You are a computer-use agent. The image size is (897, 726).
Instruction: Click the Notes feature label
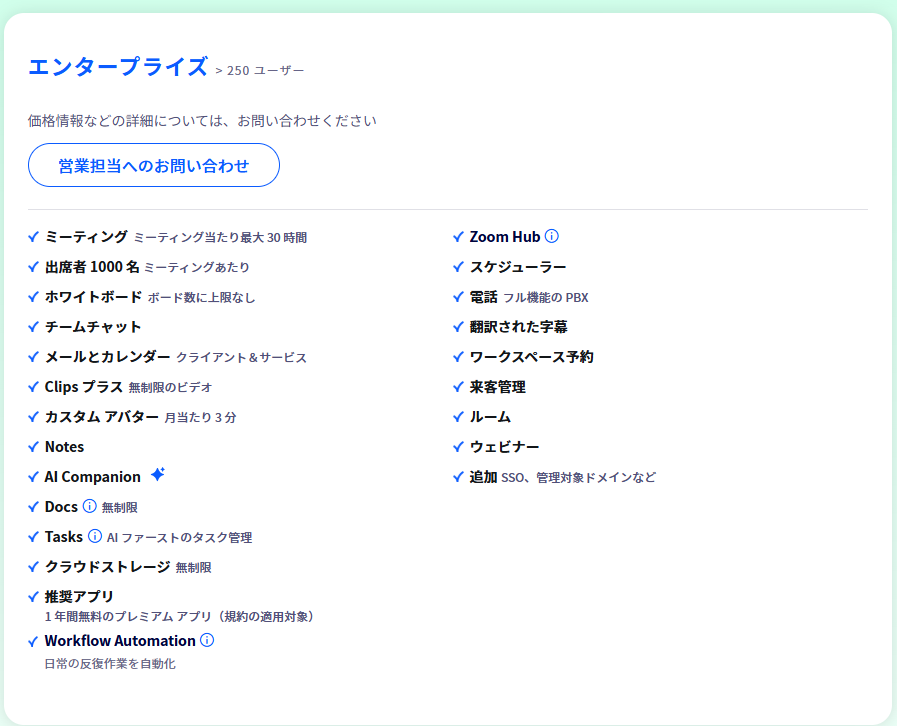pos(64,447)
